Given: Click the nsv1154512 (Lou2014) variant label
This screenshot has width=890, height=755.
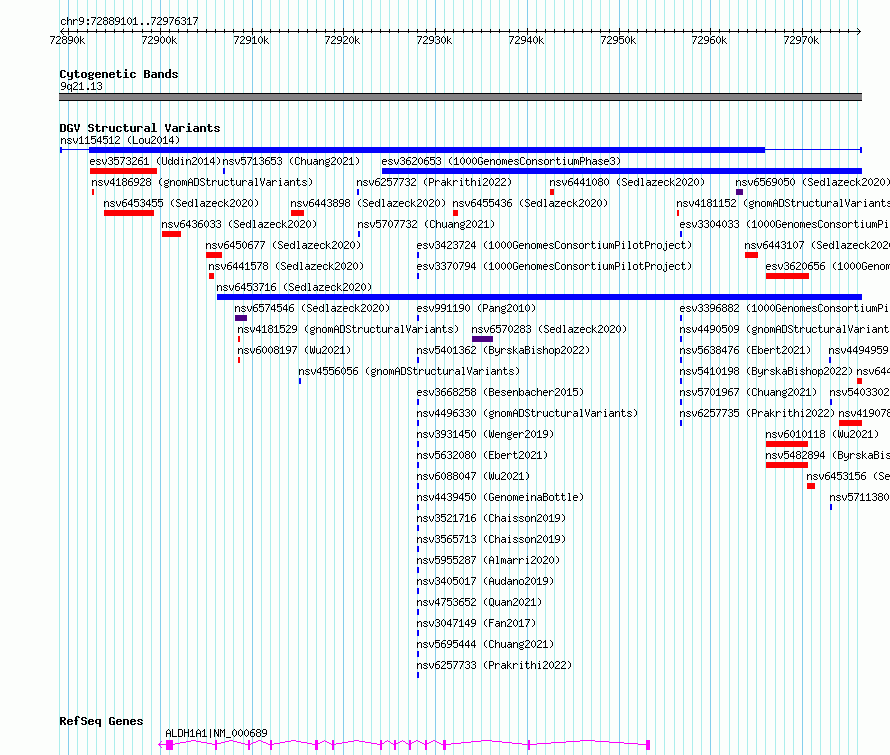Looking at the screenshot, I should [120, 140].
